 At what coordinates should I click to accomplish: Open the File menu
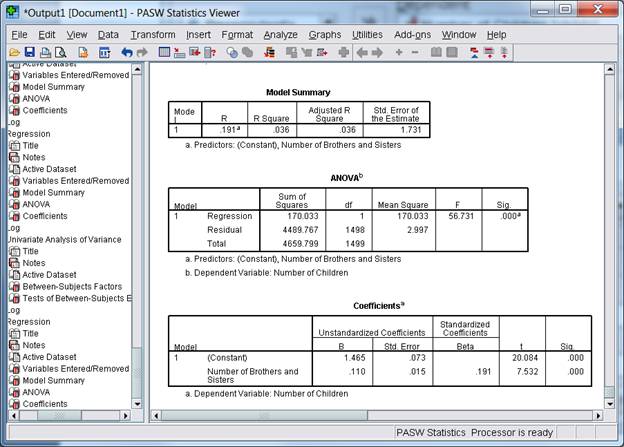19,35
